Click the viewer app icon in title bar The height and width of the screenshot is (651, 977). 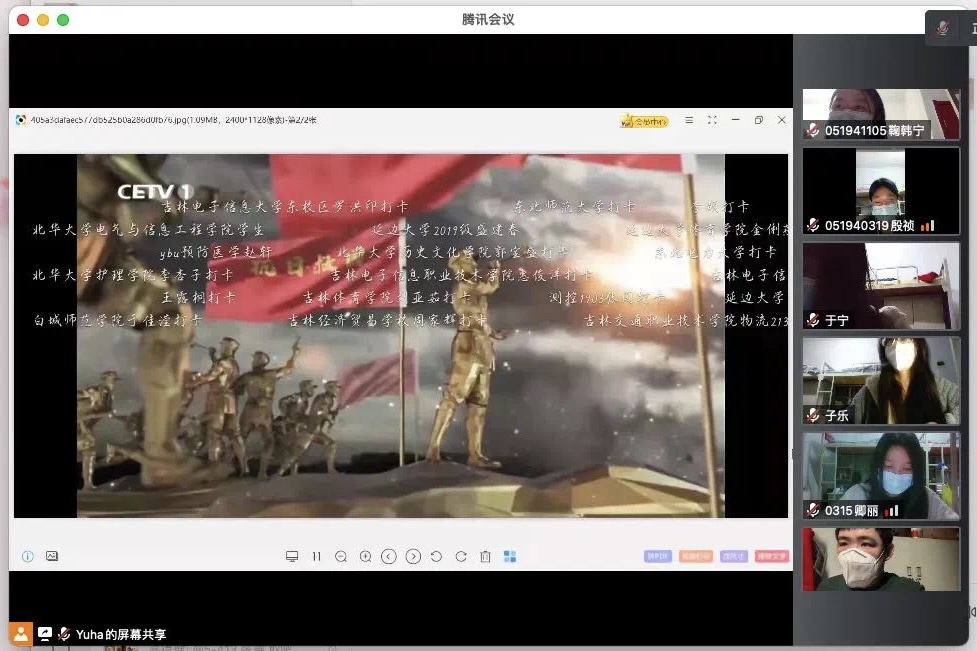[x=21, y=120]
